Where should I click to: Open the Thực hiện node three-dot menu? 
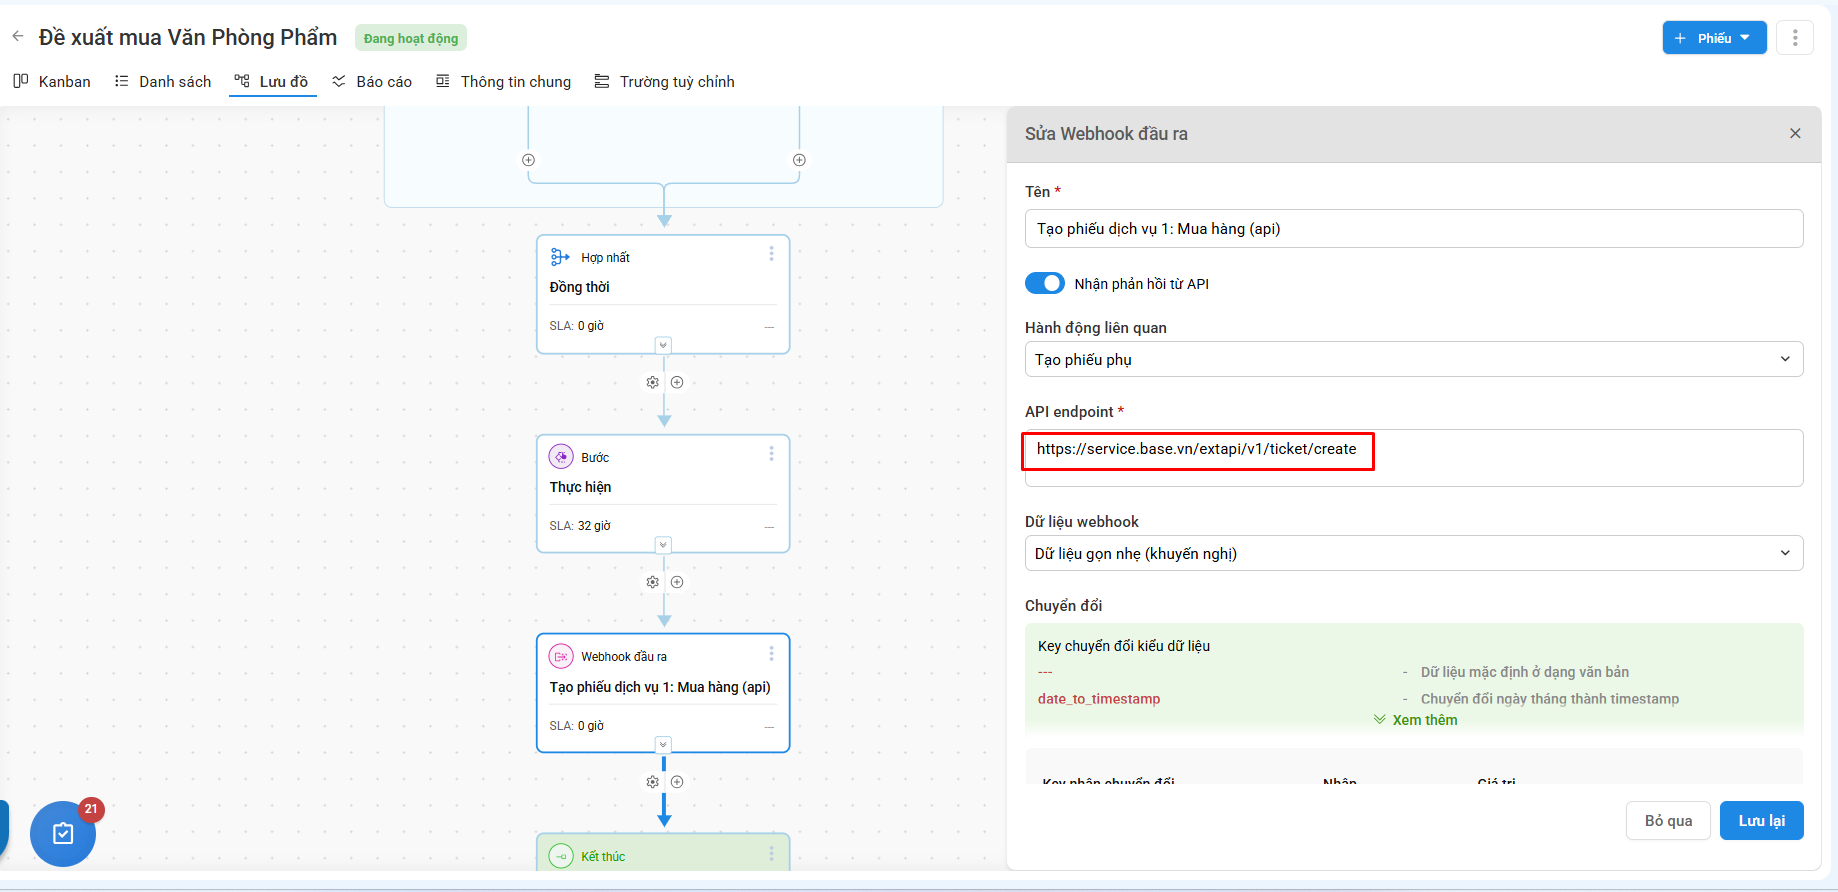coord(771,454)
